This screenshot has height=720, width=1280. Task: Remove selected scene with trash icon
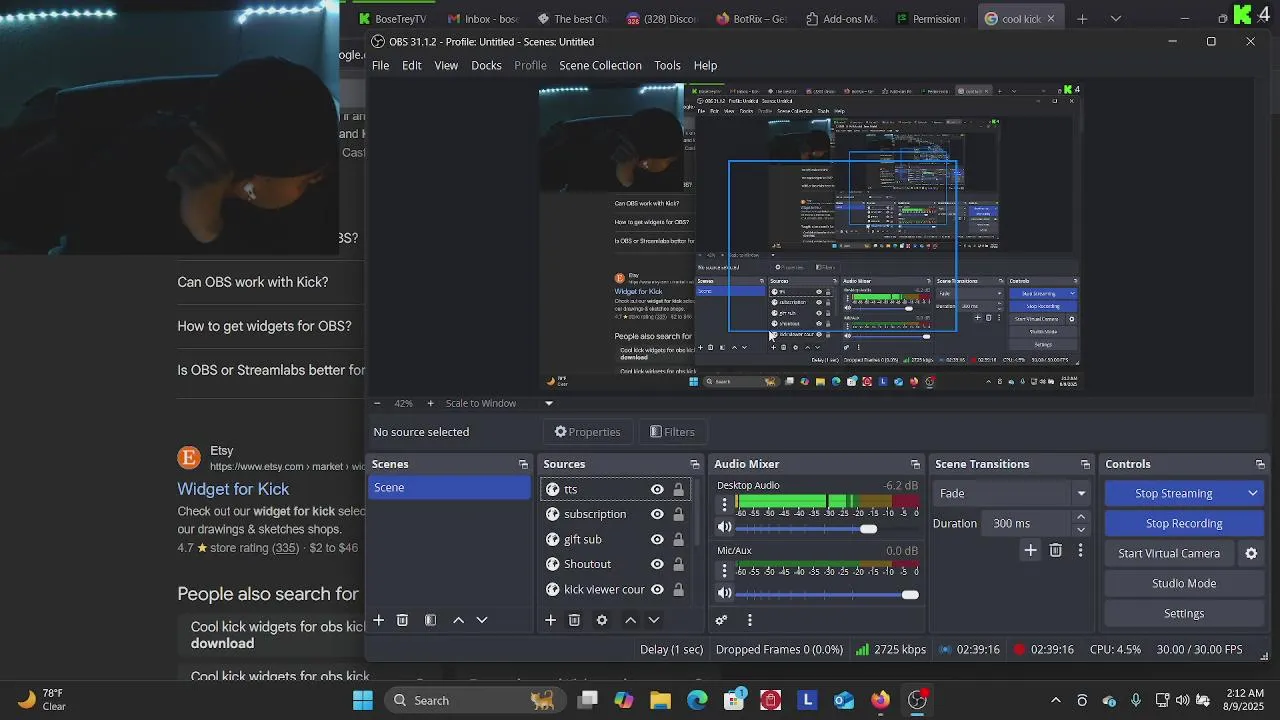402,620
